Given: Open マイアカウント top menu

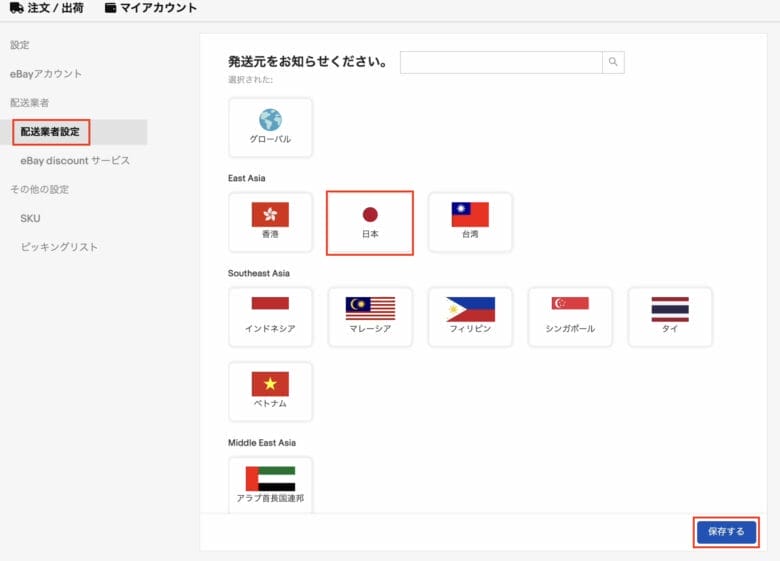Looking at the screenshot, I should (x=151, y=8).
